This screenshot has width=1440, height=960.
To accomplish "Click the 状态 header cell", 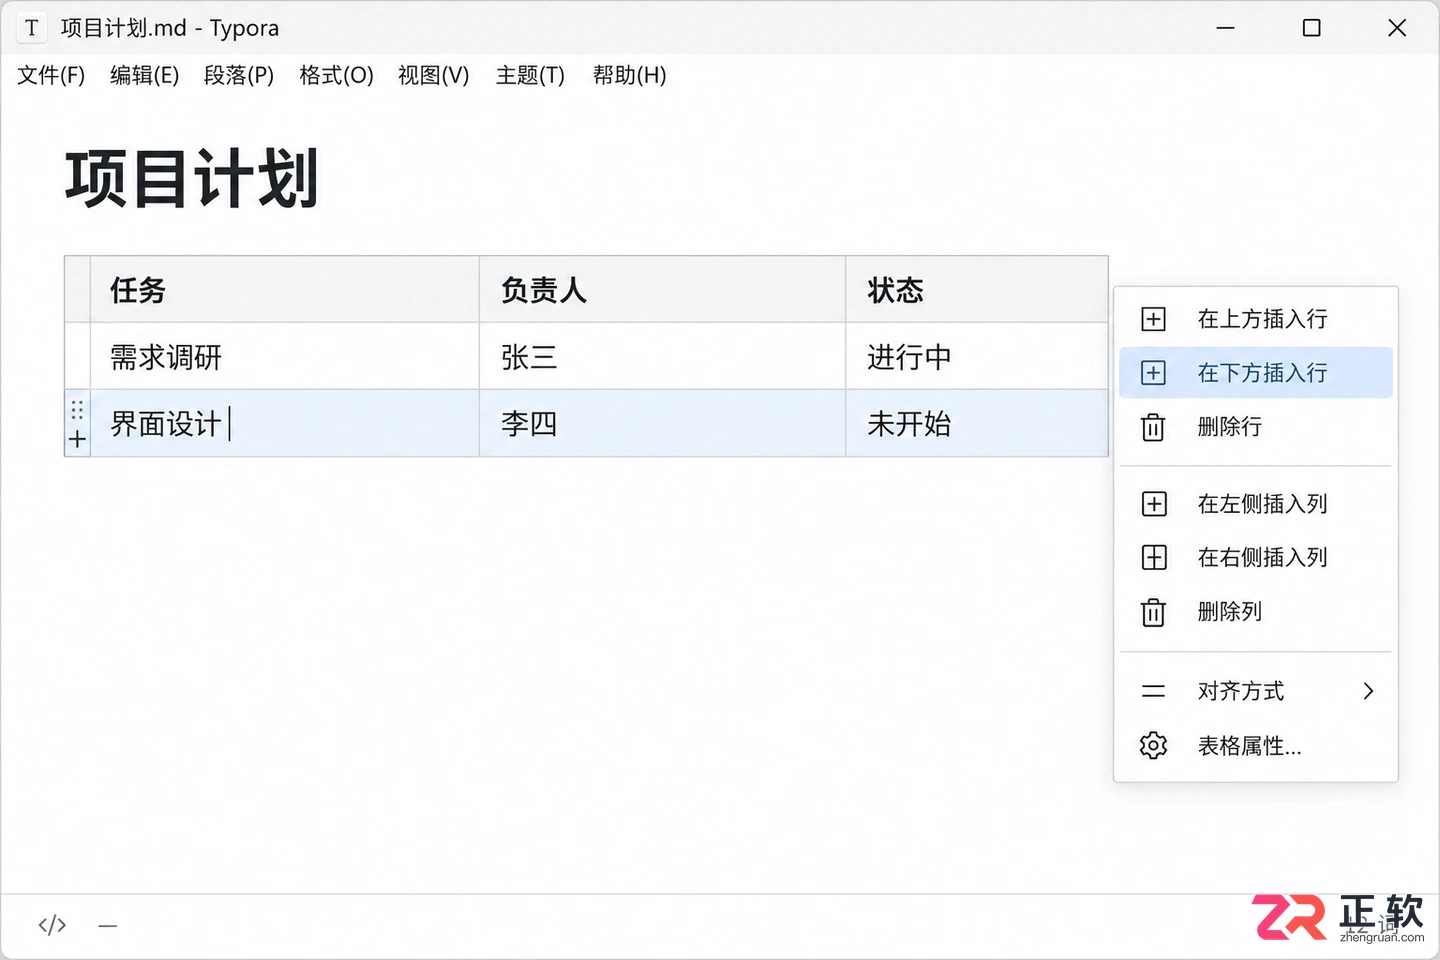I will pos(977,290).
